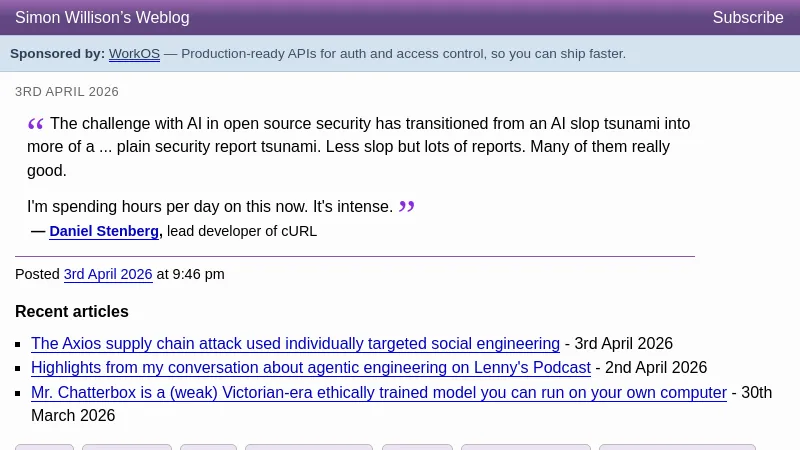The width and height of the screenshot is (800, 450).
Task: Follow the "3rd April 2026" posted date link
Action: [x=108, y=274]
